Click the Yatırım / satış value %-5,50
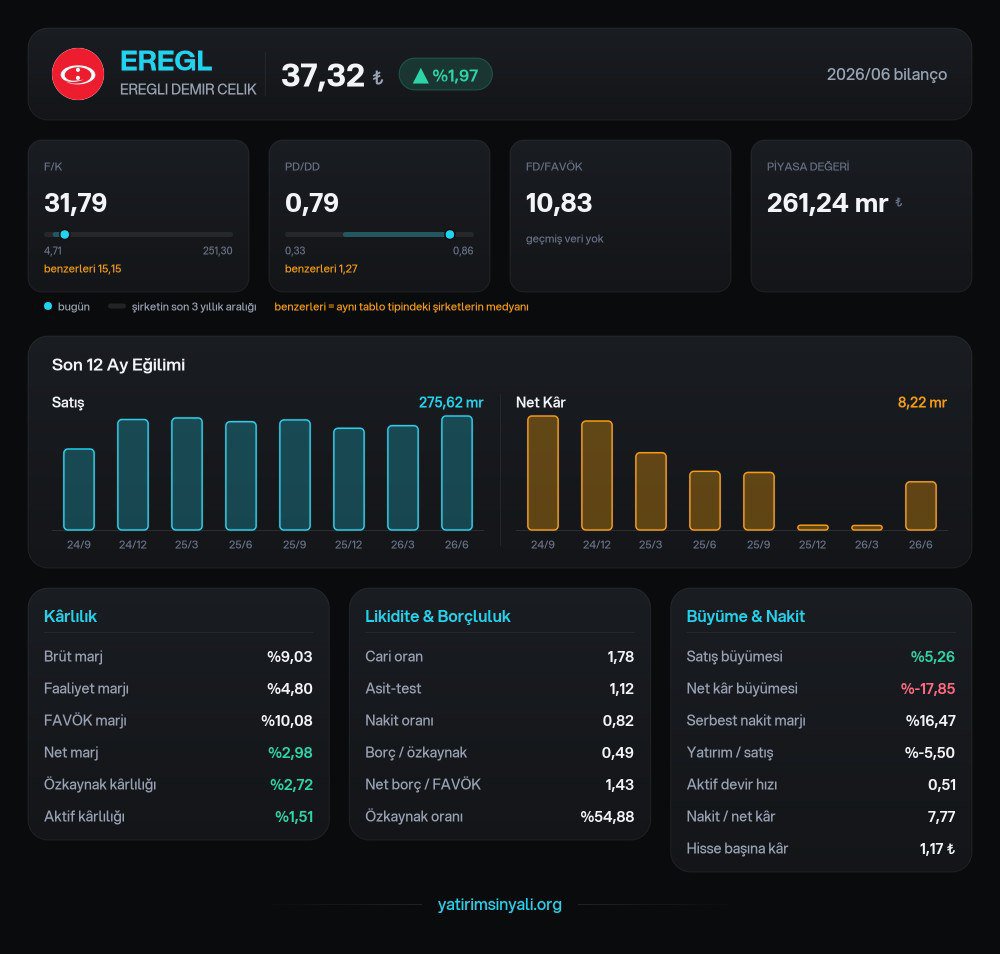The image size is (1000, 954). [x=930, y=752]
